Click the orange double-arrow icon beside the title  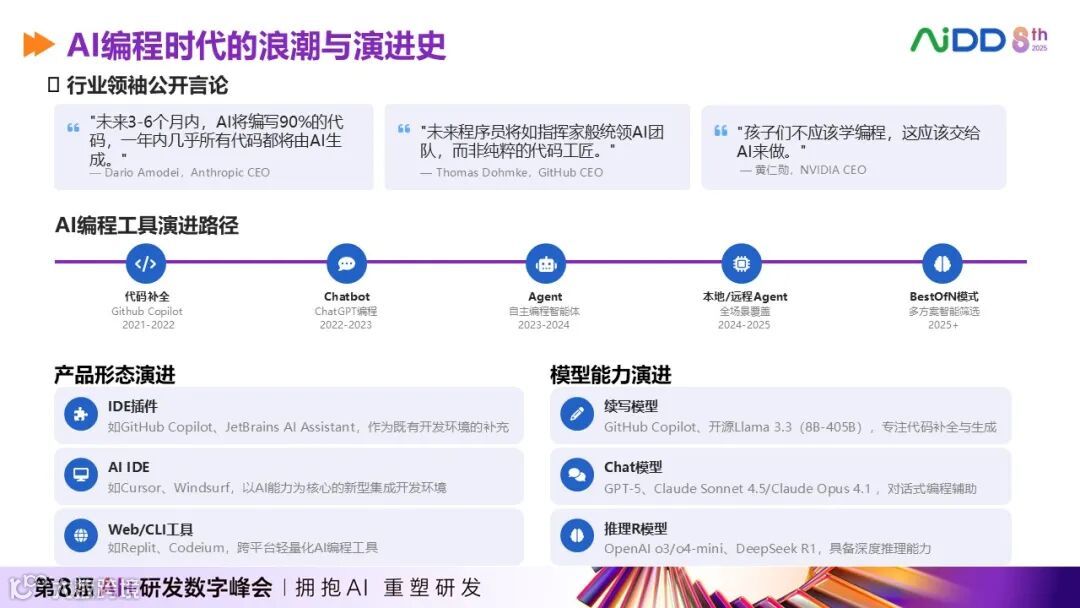click(39, 45)
